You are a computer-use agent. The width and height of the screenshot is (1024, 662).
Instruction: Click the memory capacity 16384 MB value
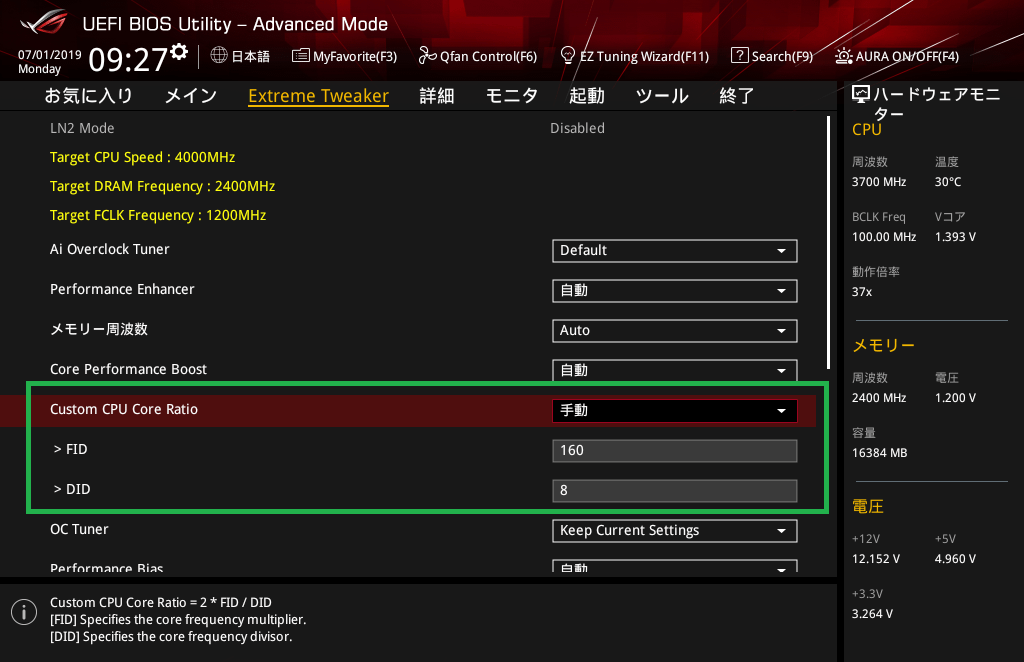pos(880,452)
